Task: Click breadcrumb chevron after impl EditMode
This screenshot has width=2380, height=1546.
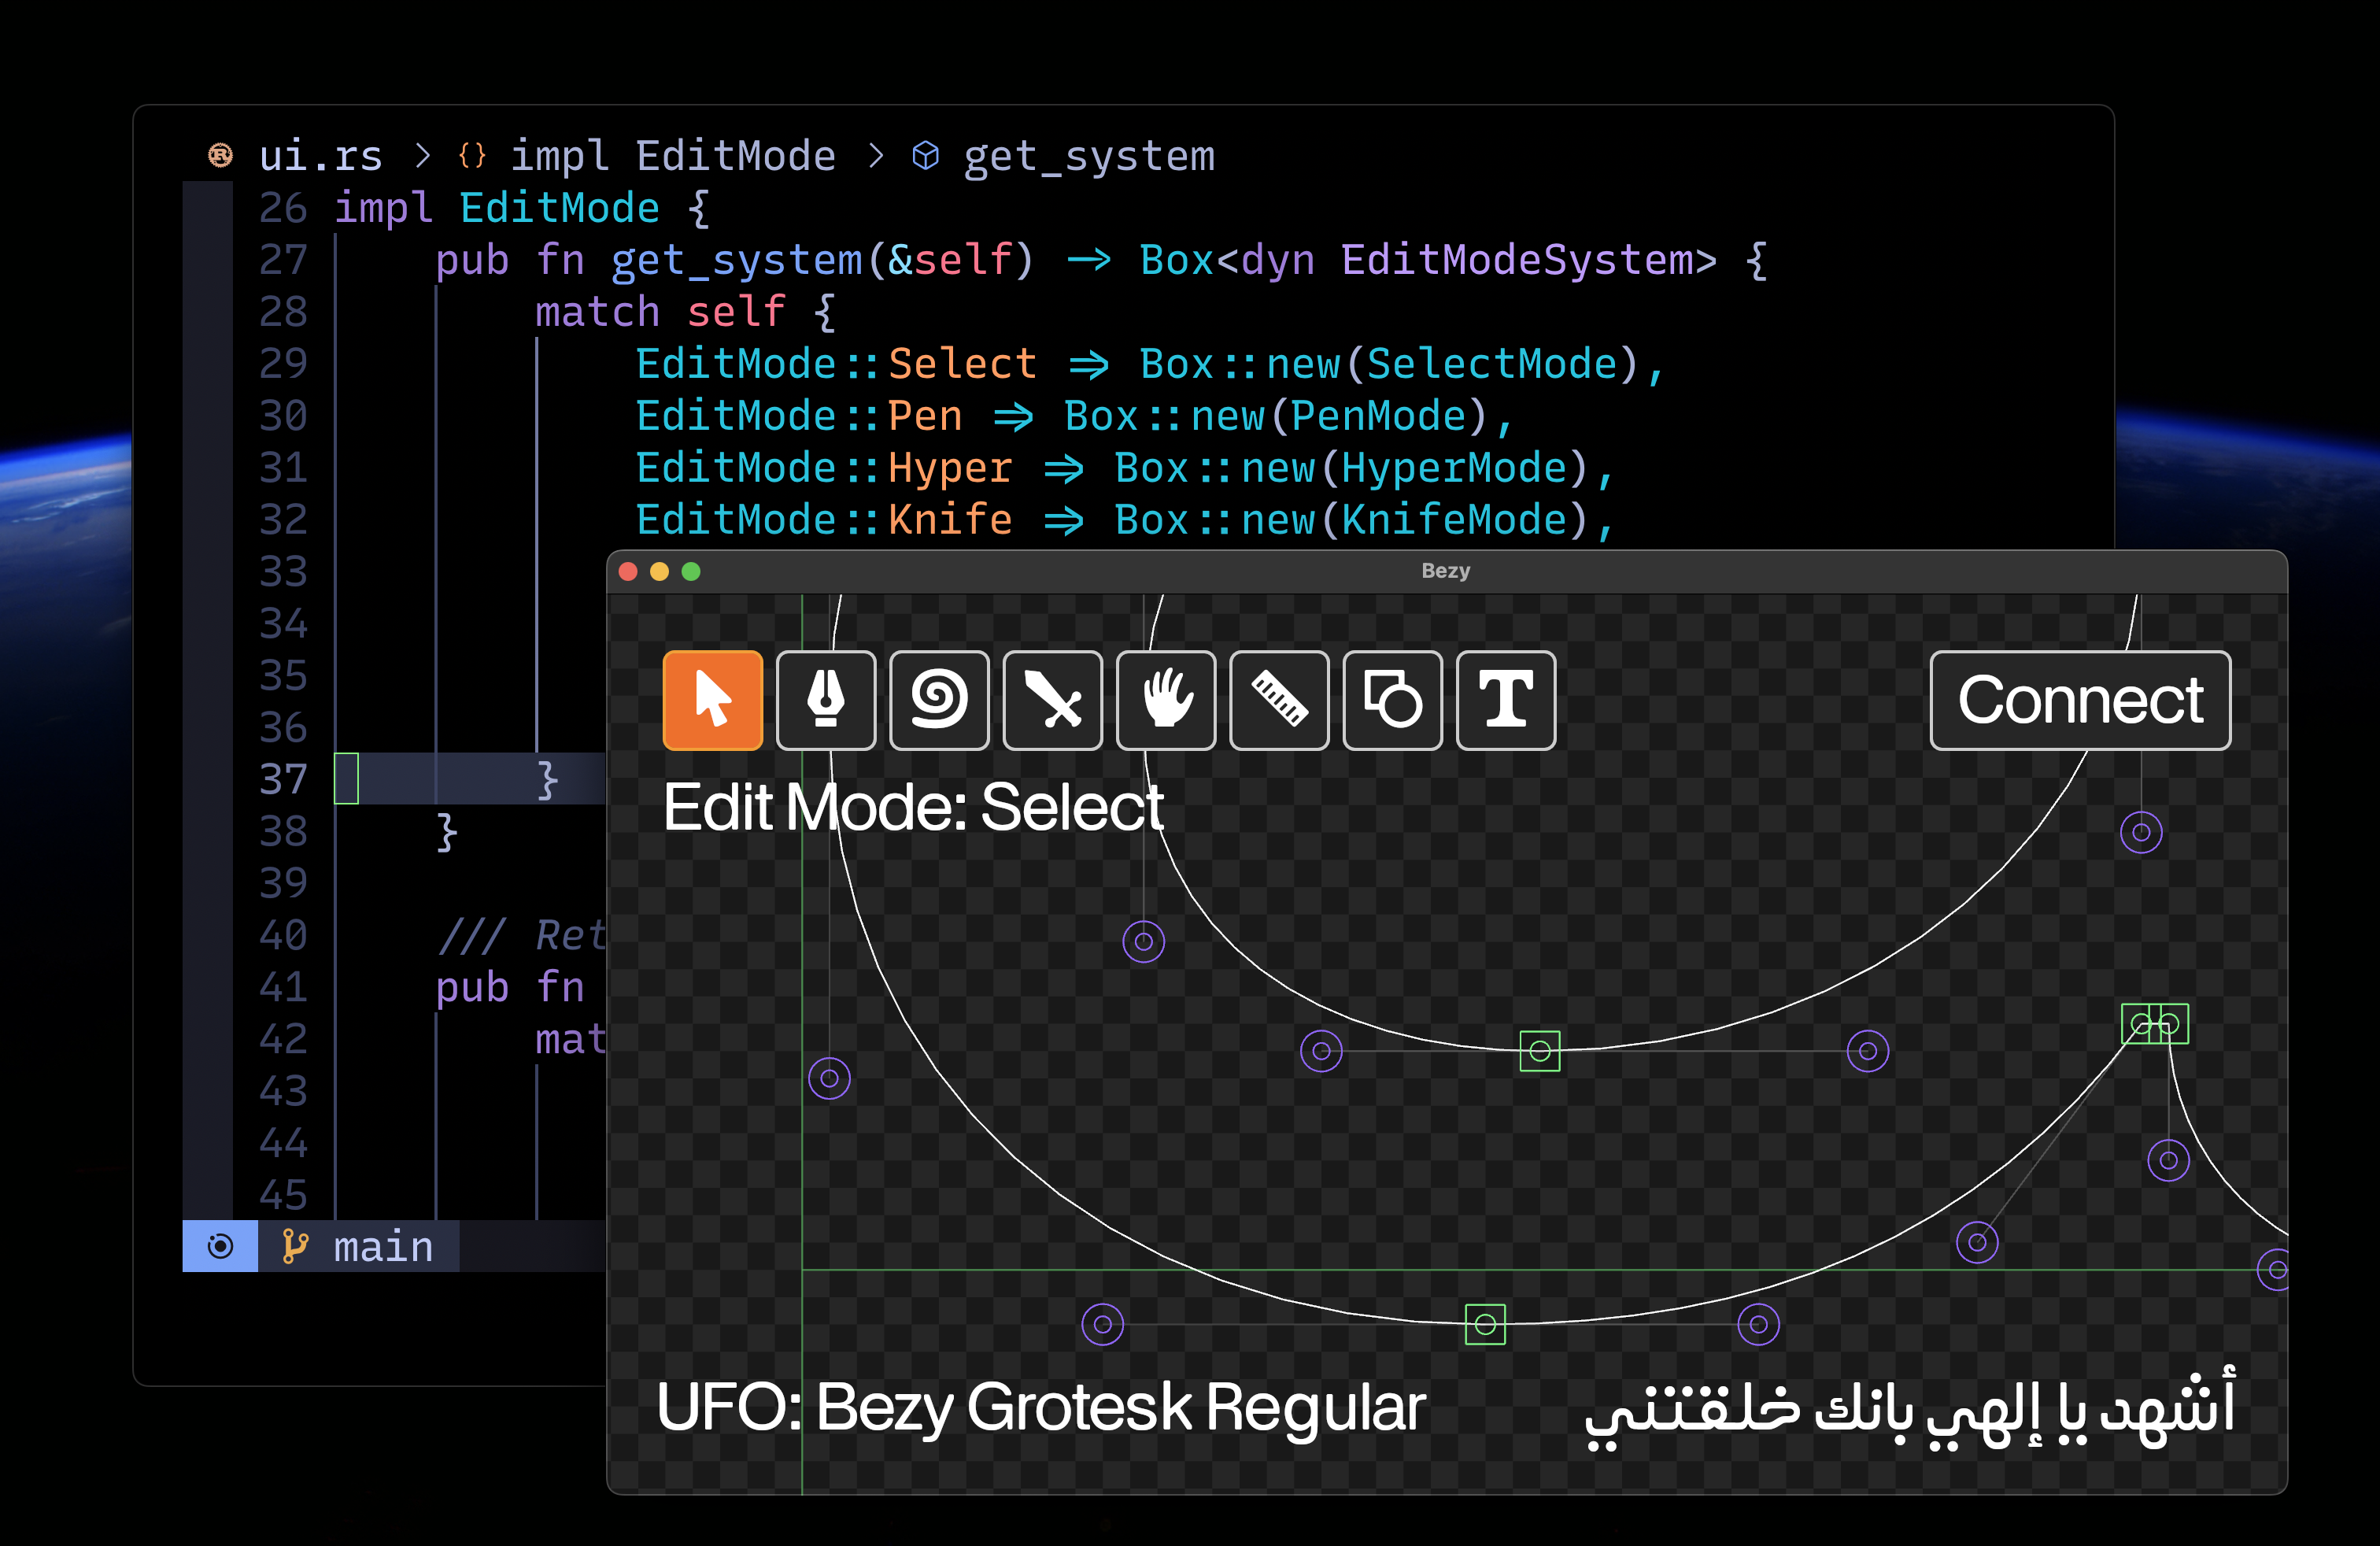Action: tap(876, 156)
